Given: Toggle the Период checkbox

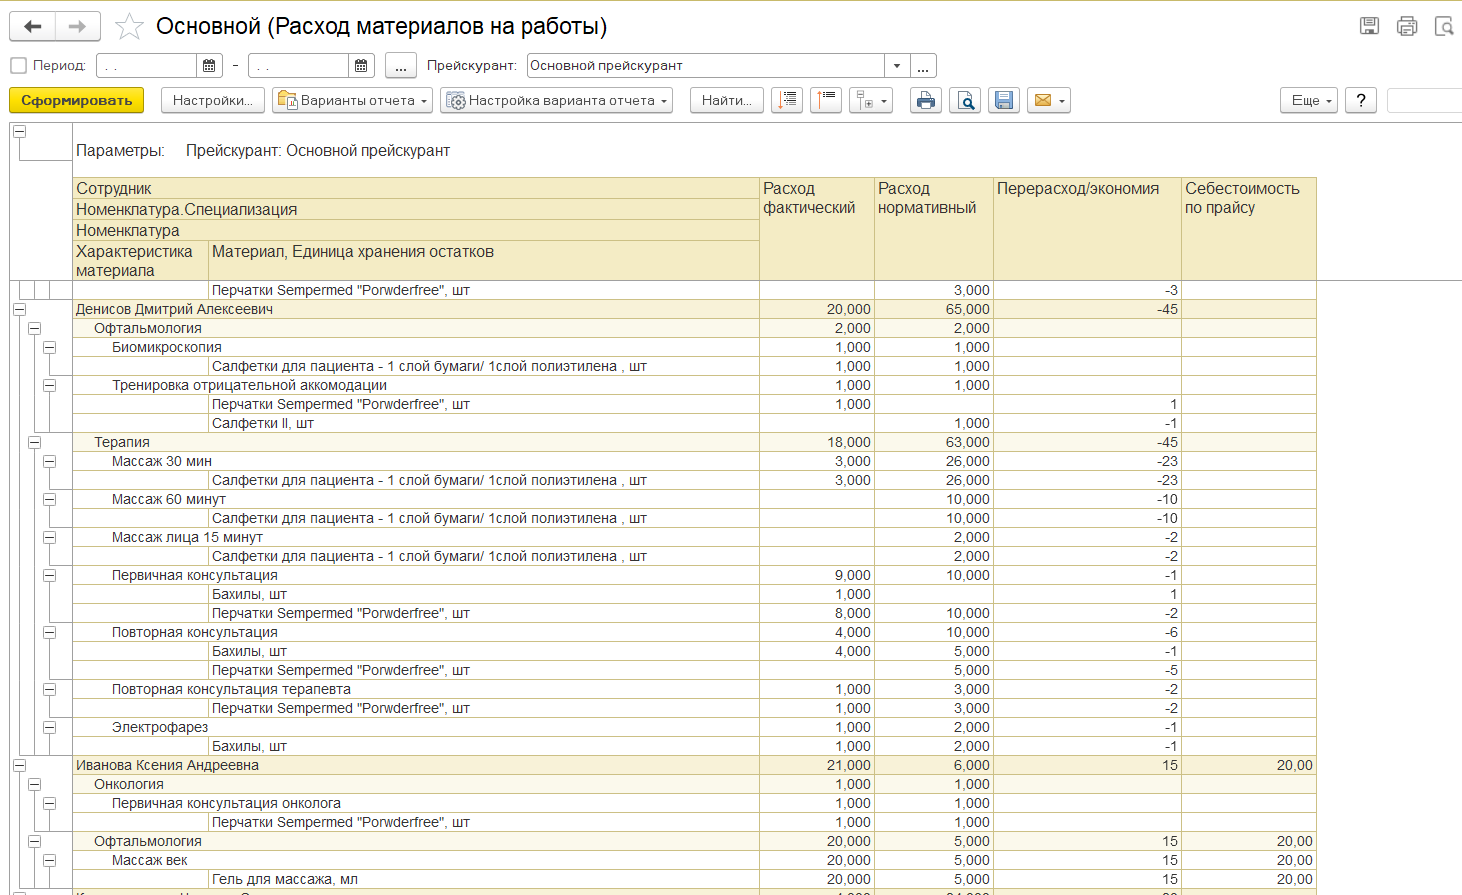Looking at the screenshot, I should (18, 66).
